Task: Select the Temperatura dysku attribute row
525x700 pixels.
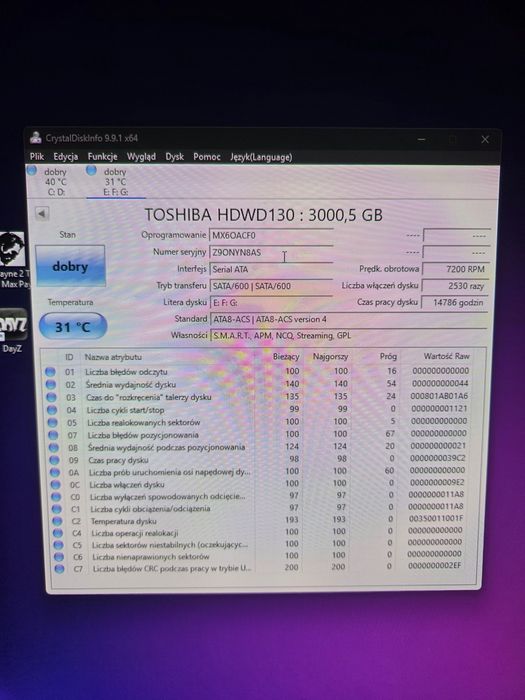Action: click(260, 520)
